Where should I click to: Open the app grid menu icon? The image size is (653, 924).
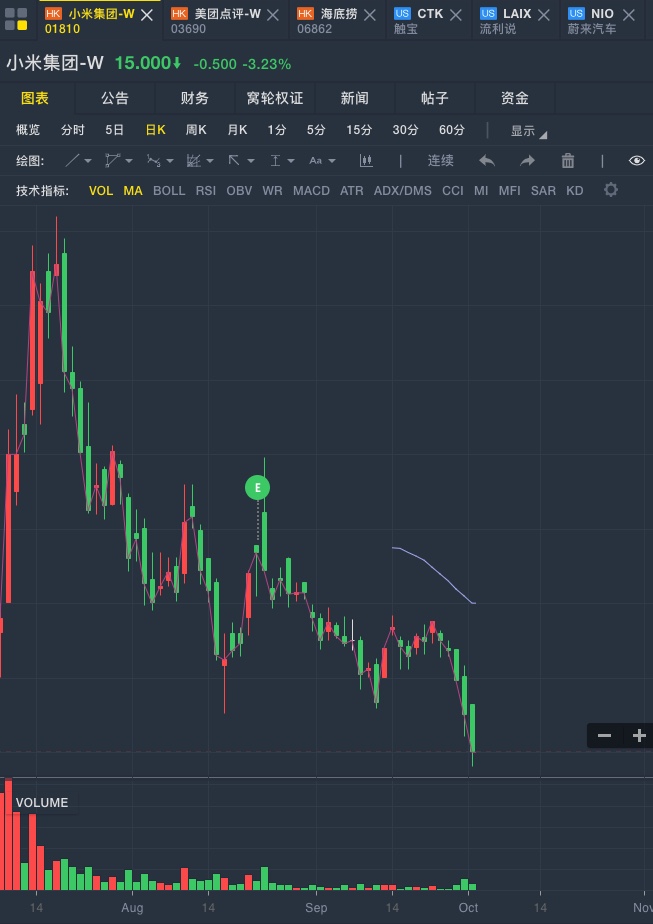pyautogui.click(x=17, y=19)
